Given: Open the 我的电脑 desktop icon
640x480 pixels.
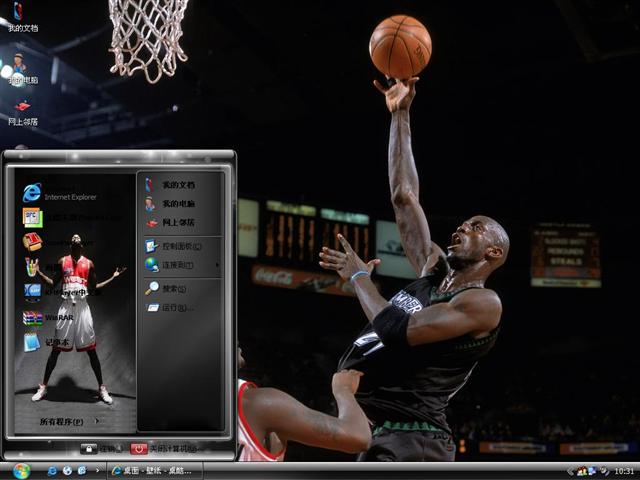Looking at the screenshot, I should [21, 69].
